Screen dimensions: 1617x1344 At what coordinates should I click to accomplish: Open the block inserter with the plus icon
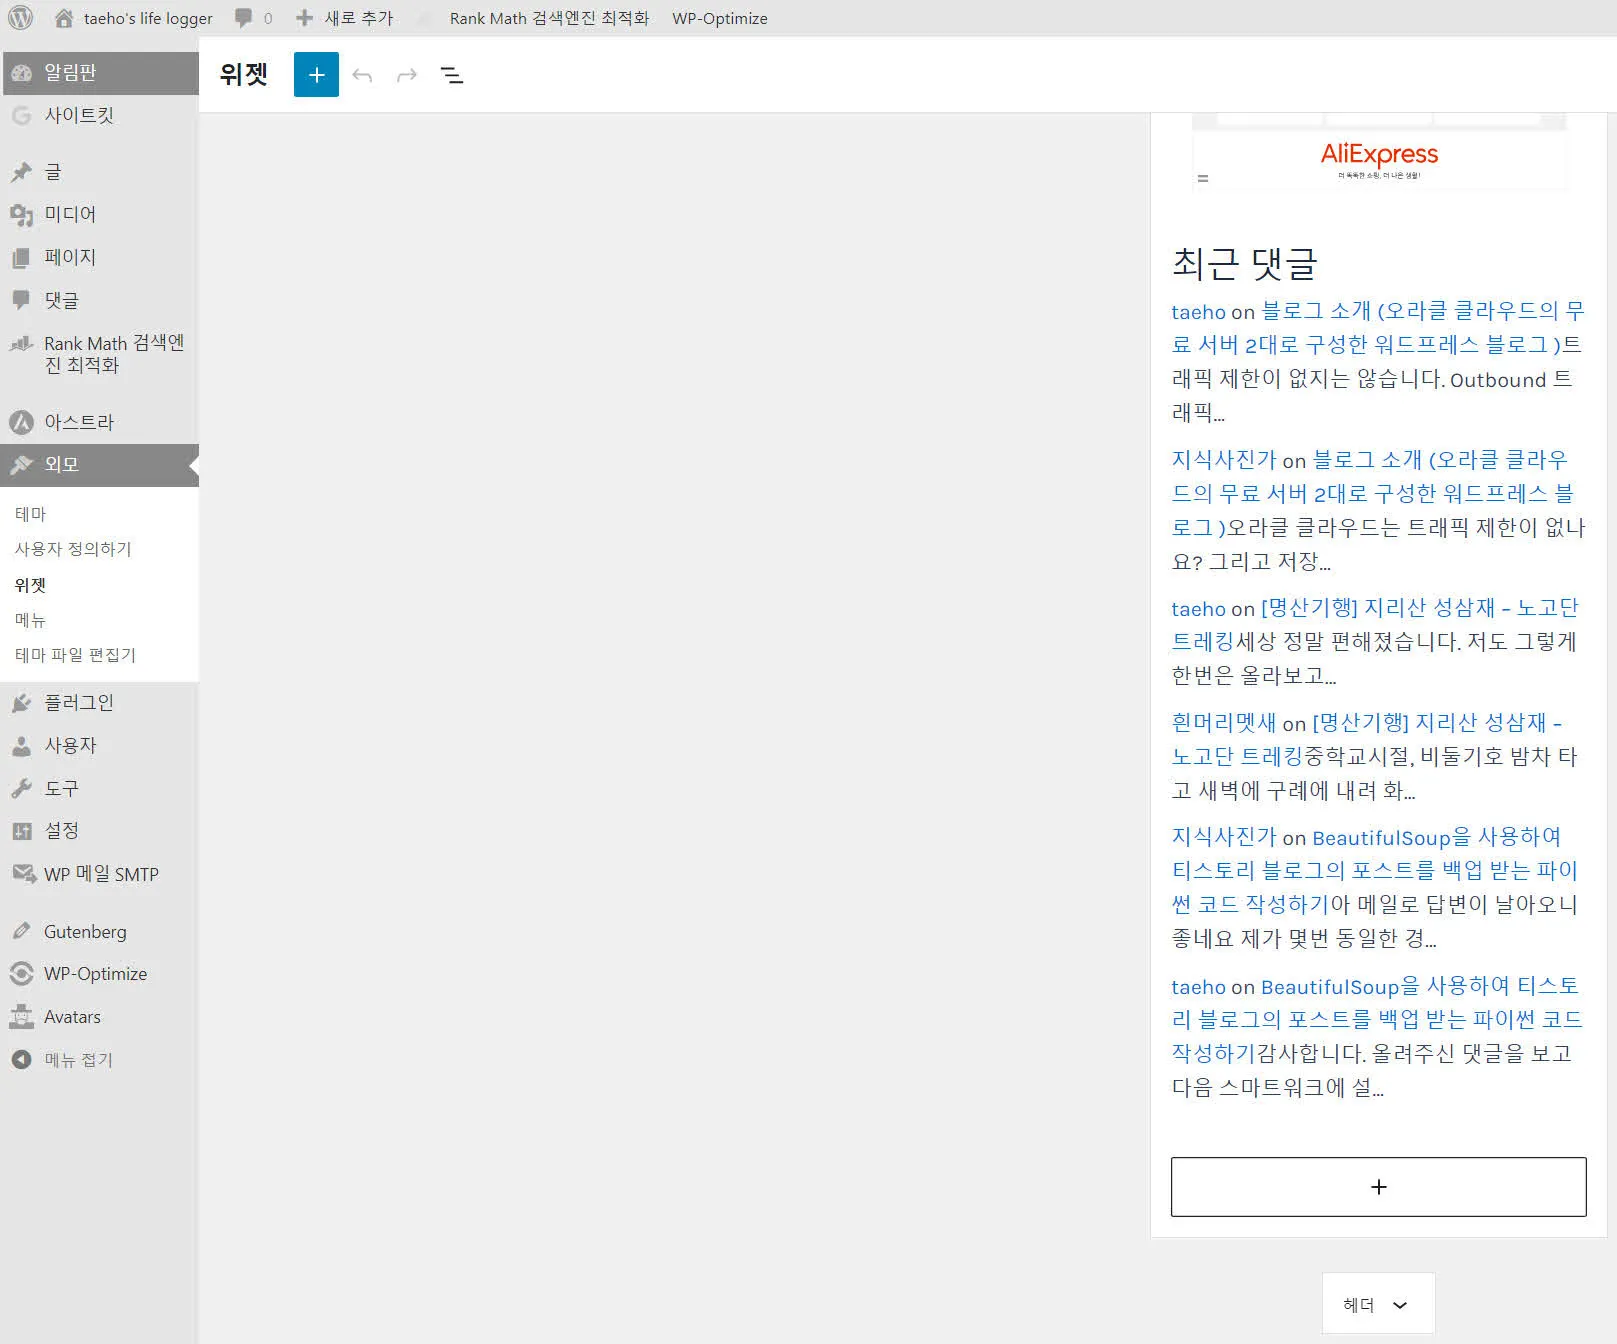[x=316, y=75]
